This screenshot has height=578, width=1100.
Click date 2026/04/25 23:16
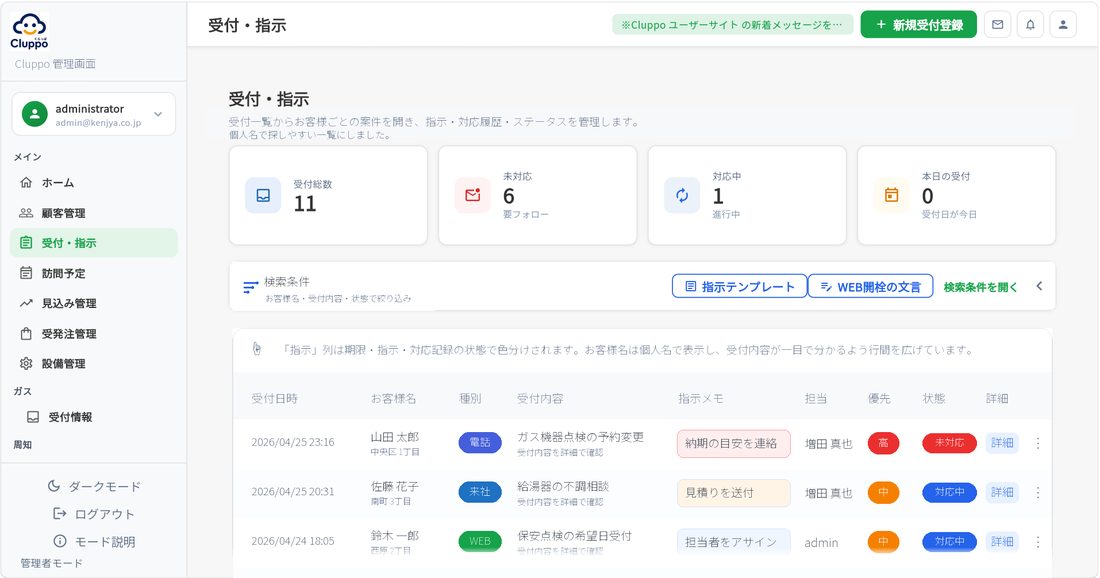pos(293,443)
